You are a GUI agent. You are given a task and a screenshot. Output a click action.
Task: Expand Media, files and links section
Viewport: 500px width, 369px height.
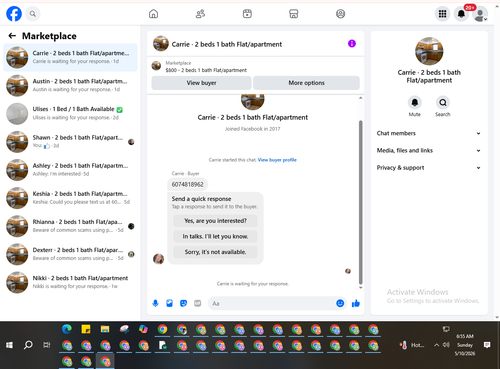click(429, 150)
